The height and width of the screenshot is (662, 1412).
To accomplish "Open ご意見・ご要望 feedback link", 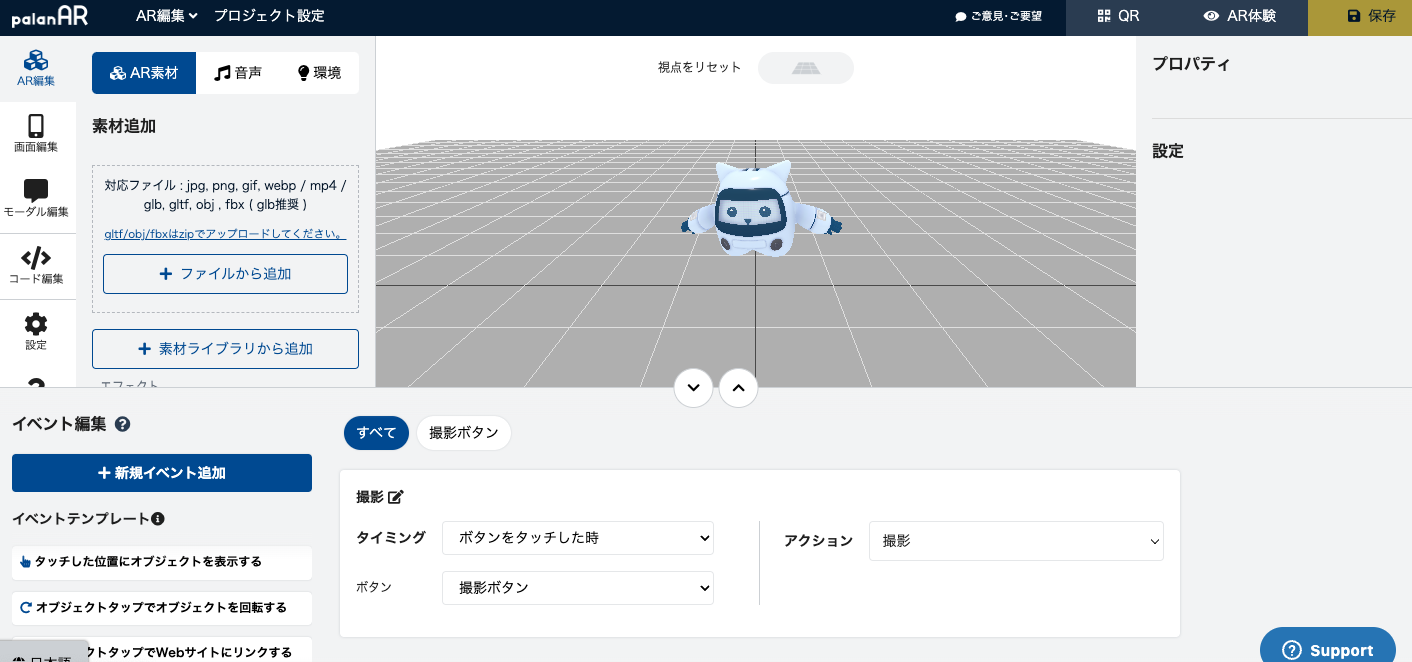I will point(998,16).
